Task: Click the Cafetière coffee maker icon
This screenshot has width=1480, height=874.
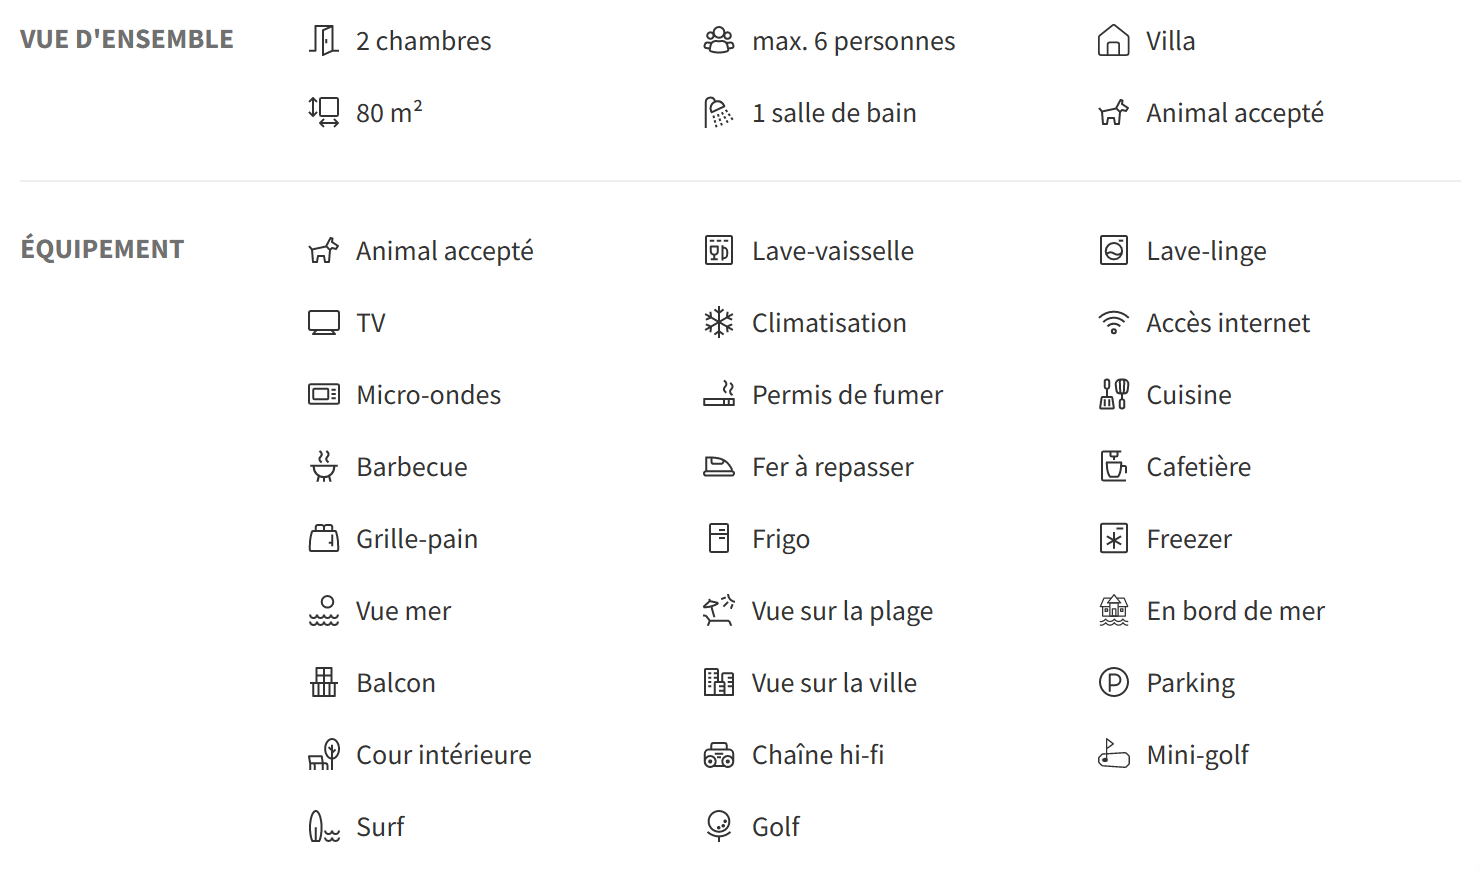Action: pyautogui.click(x=1113, y=466)
